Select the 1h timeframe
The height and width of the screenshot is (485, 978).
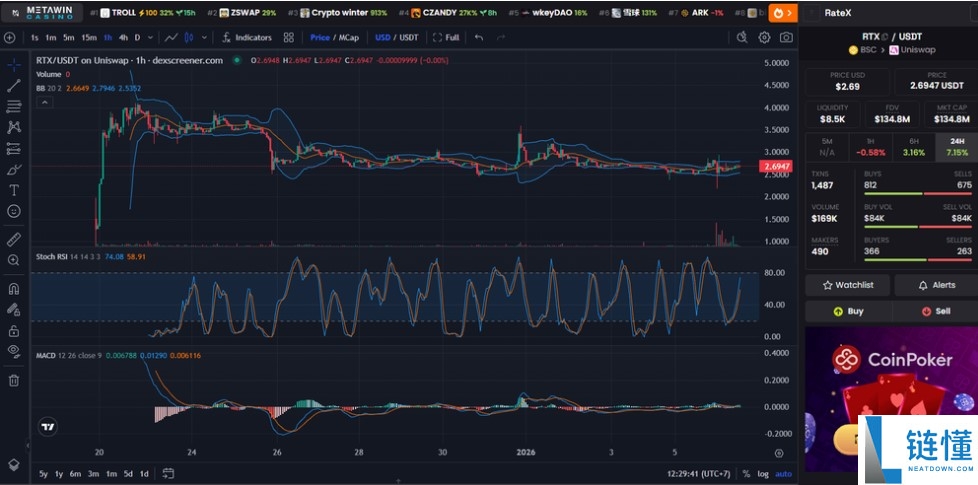click(108, 37)
